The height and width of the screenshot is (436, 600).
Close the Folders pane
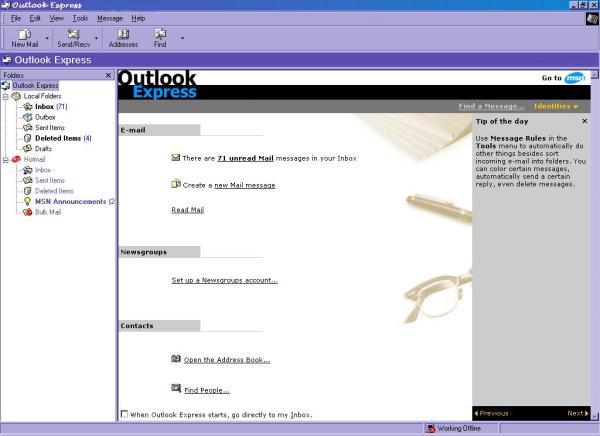click(108, 75)
